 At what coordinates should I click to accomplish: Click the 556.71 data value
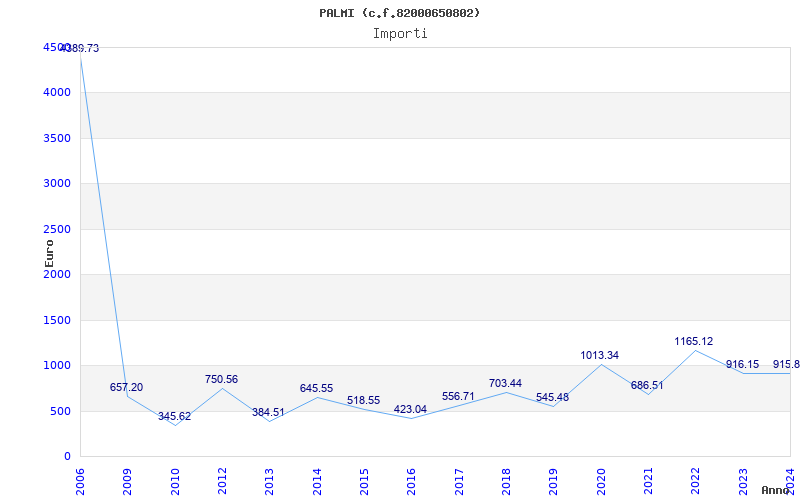(x=458, y=396)
